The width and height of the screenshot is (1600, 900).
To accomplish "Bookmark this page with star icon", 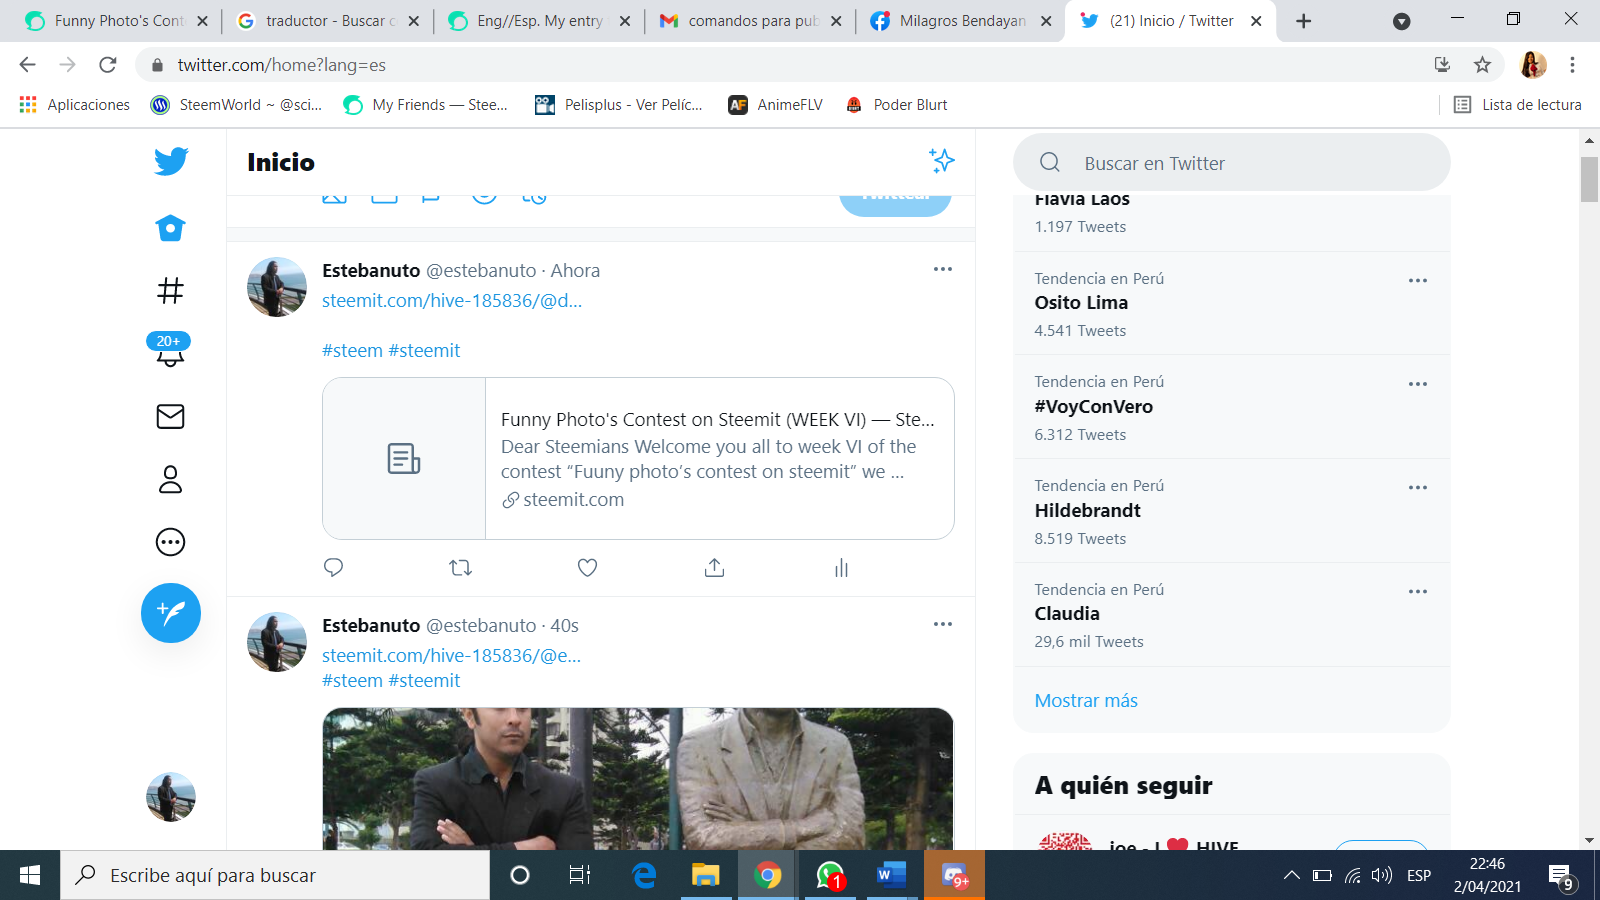I will tap(1482, 65).
